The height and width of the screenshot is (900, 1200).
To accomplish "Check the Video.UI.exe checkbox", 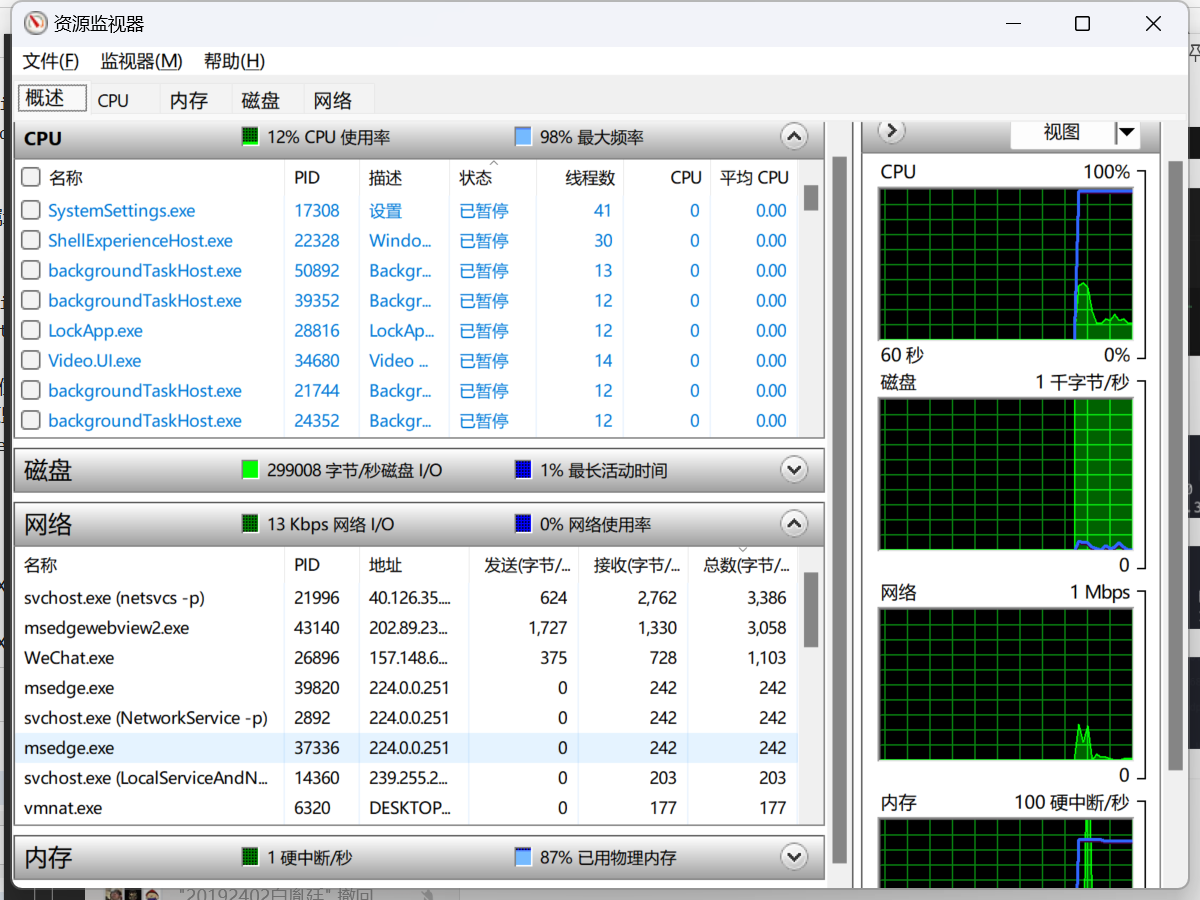I will 31,360.
